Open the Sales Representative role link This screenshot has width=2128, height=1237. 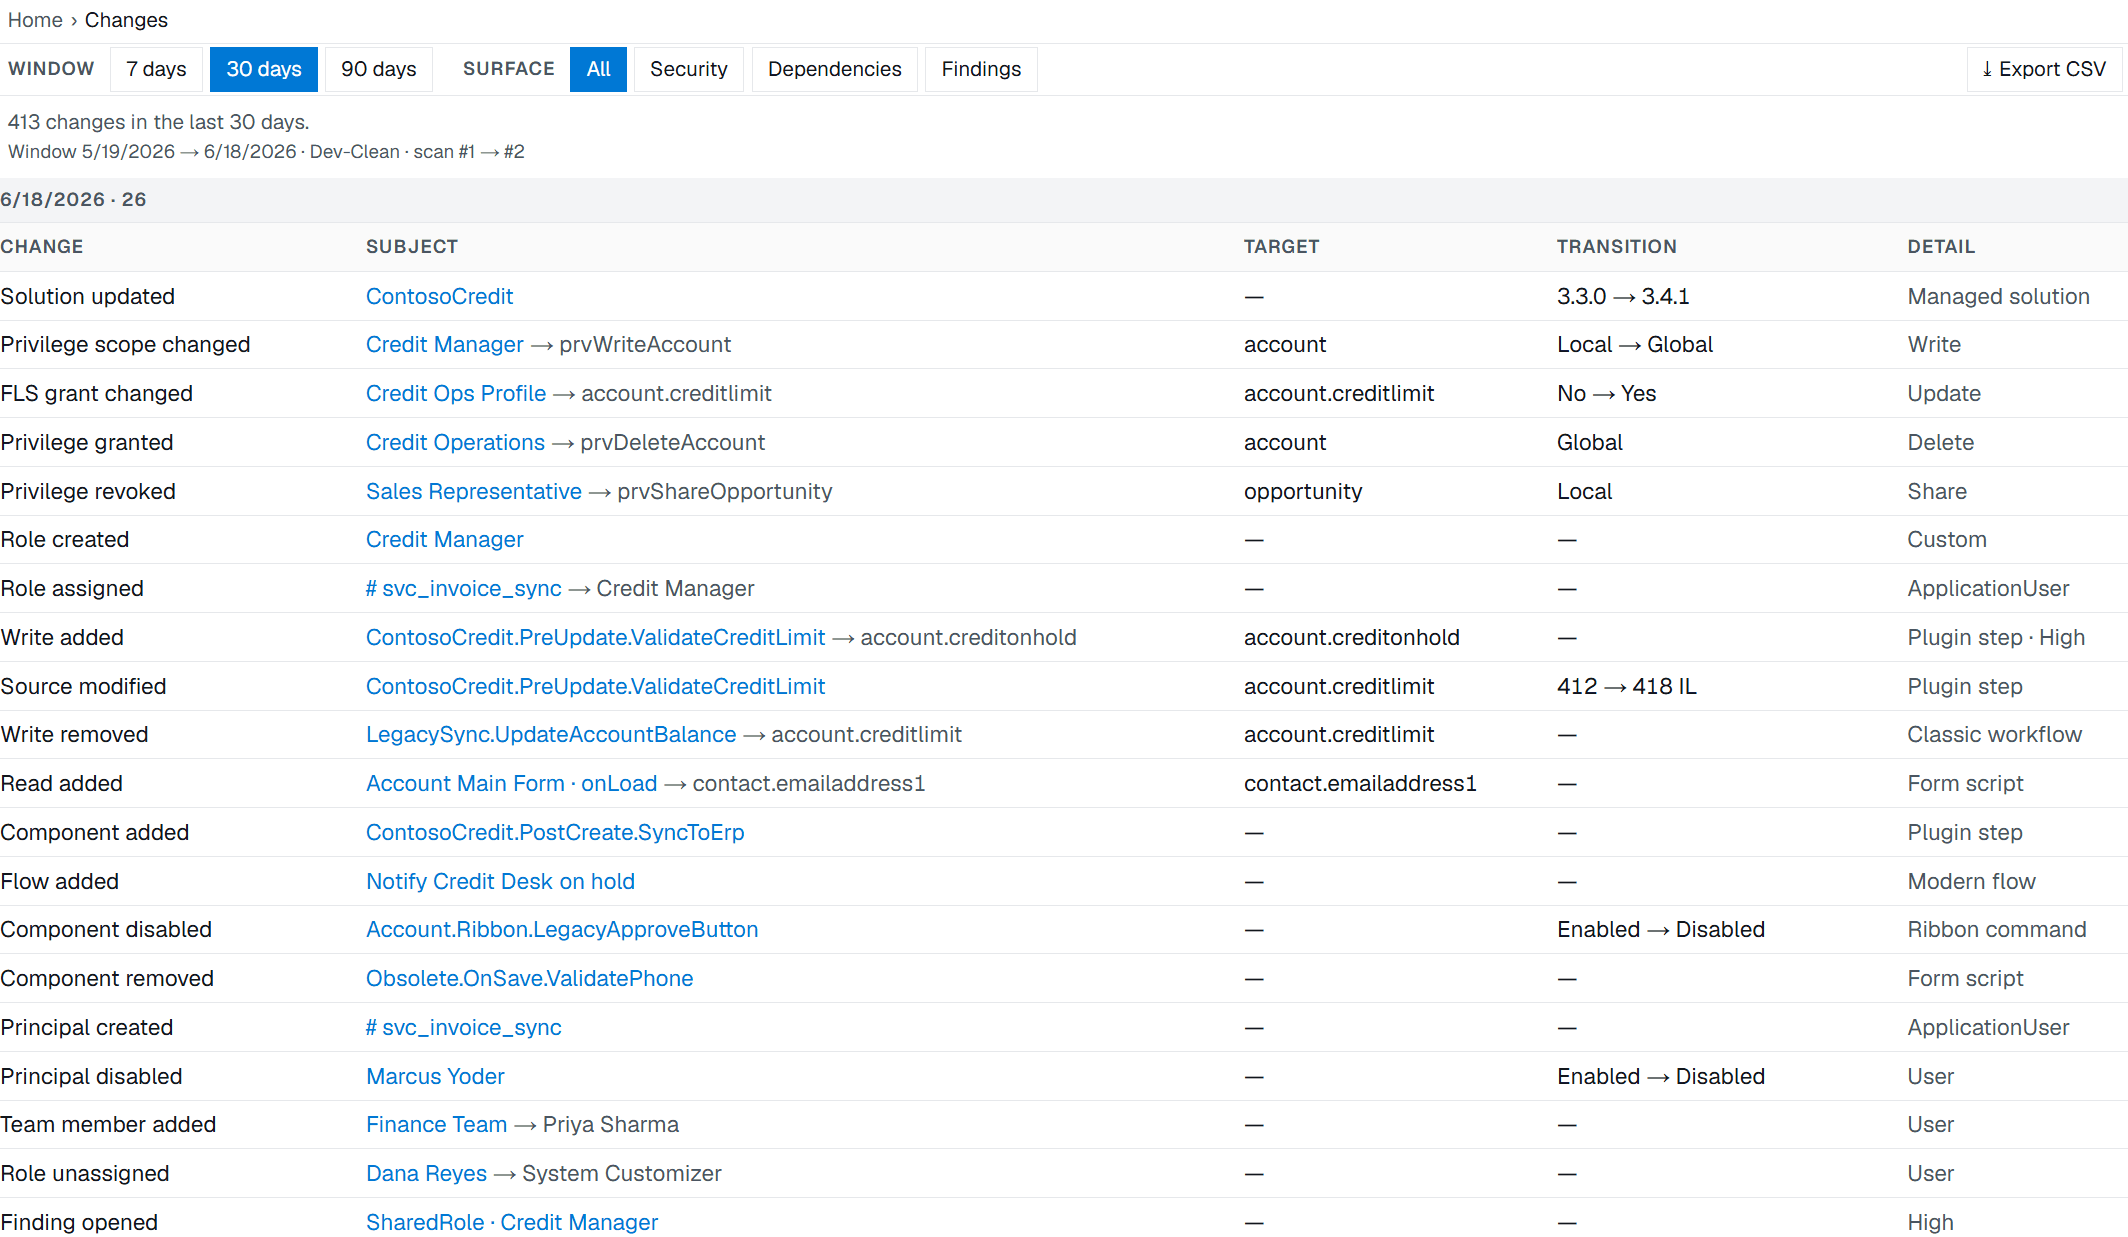pos(474,491)
